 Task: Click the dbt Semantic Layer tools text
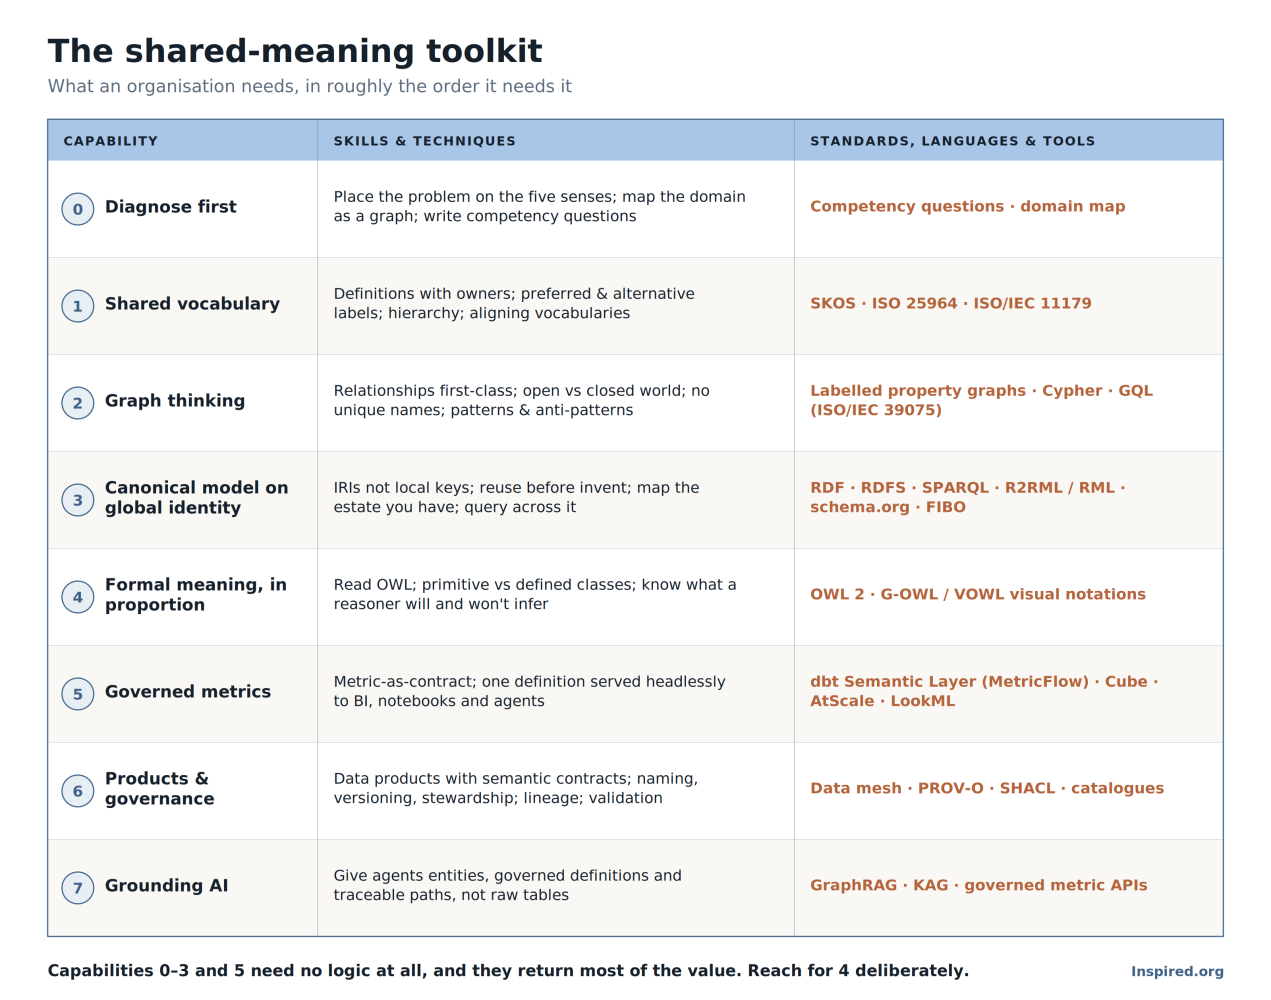click(984, 691)
